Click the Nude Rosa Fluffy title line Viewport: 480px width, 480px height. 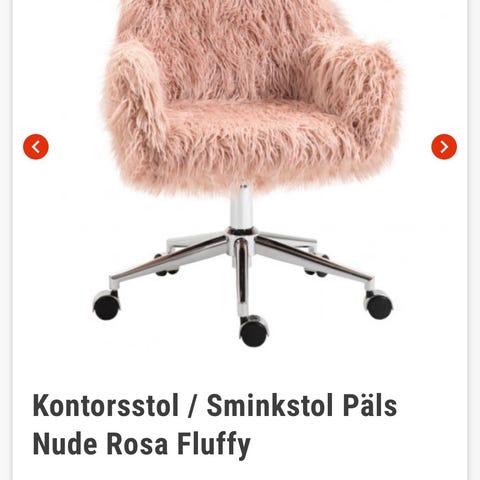point(142,443)
